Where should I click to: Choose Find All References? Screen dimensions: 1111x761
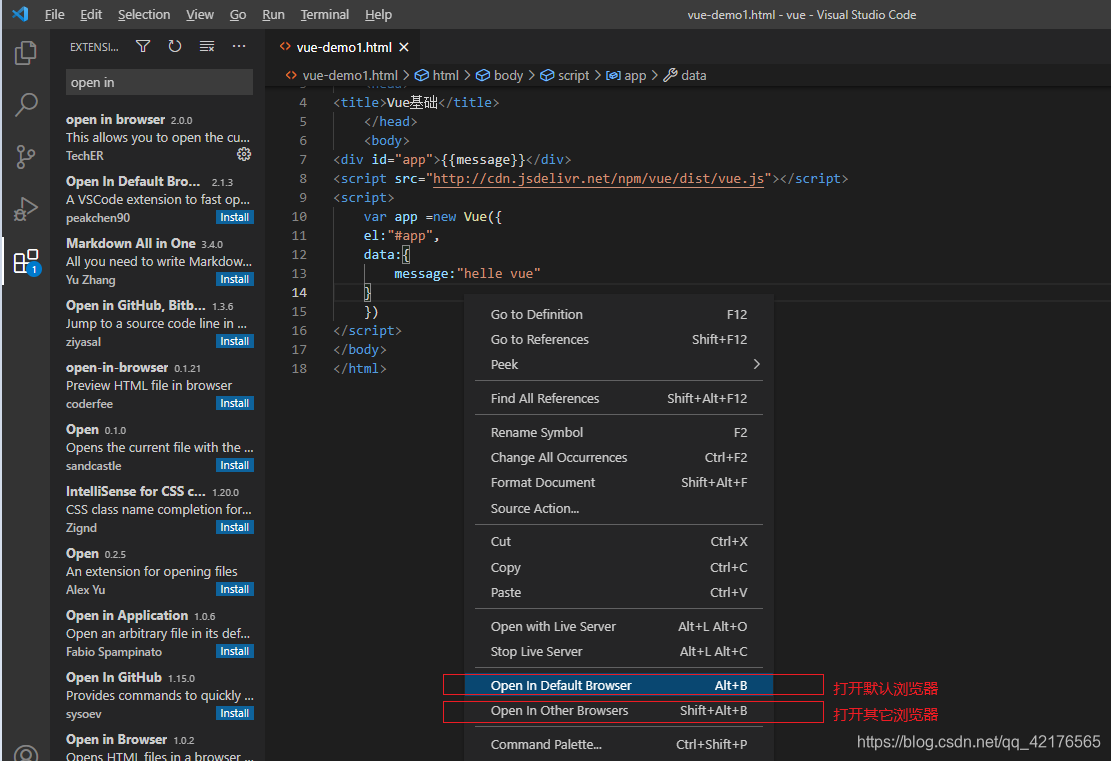(x=619, y=398)
